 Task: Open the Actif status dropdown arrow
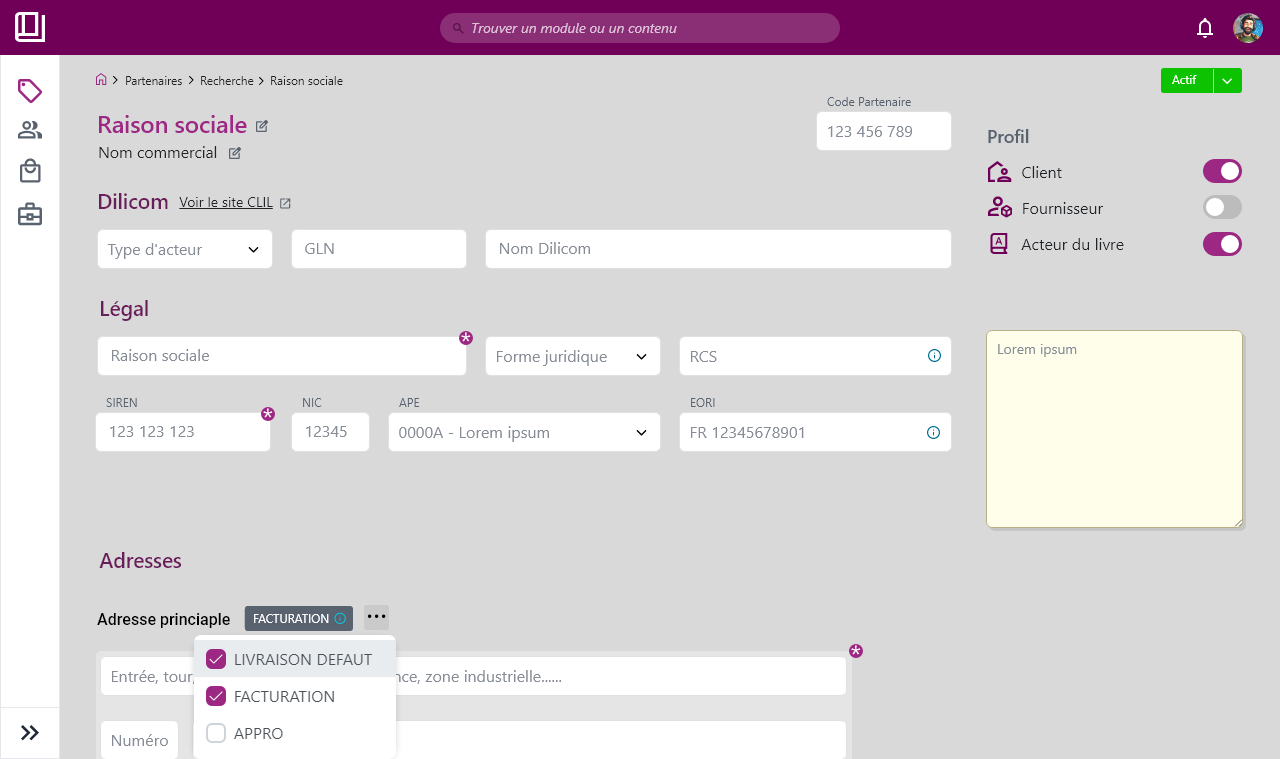point(1228,81)
